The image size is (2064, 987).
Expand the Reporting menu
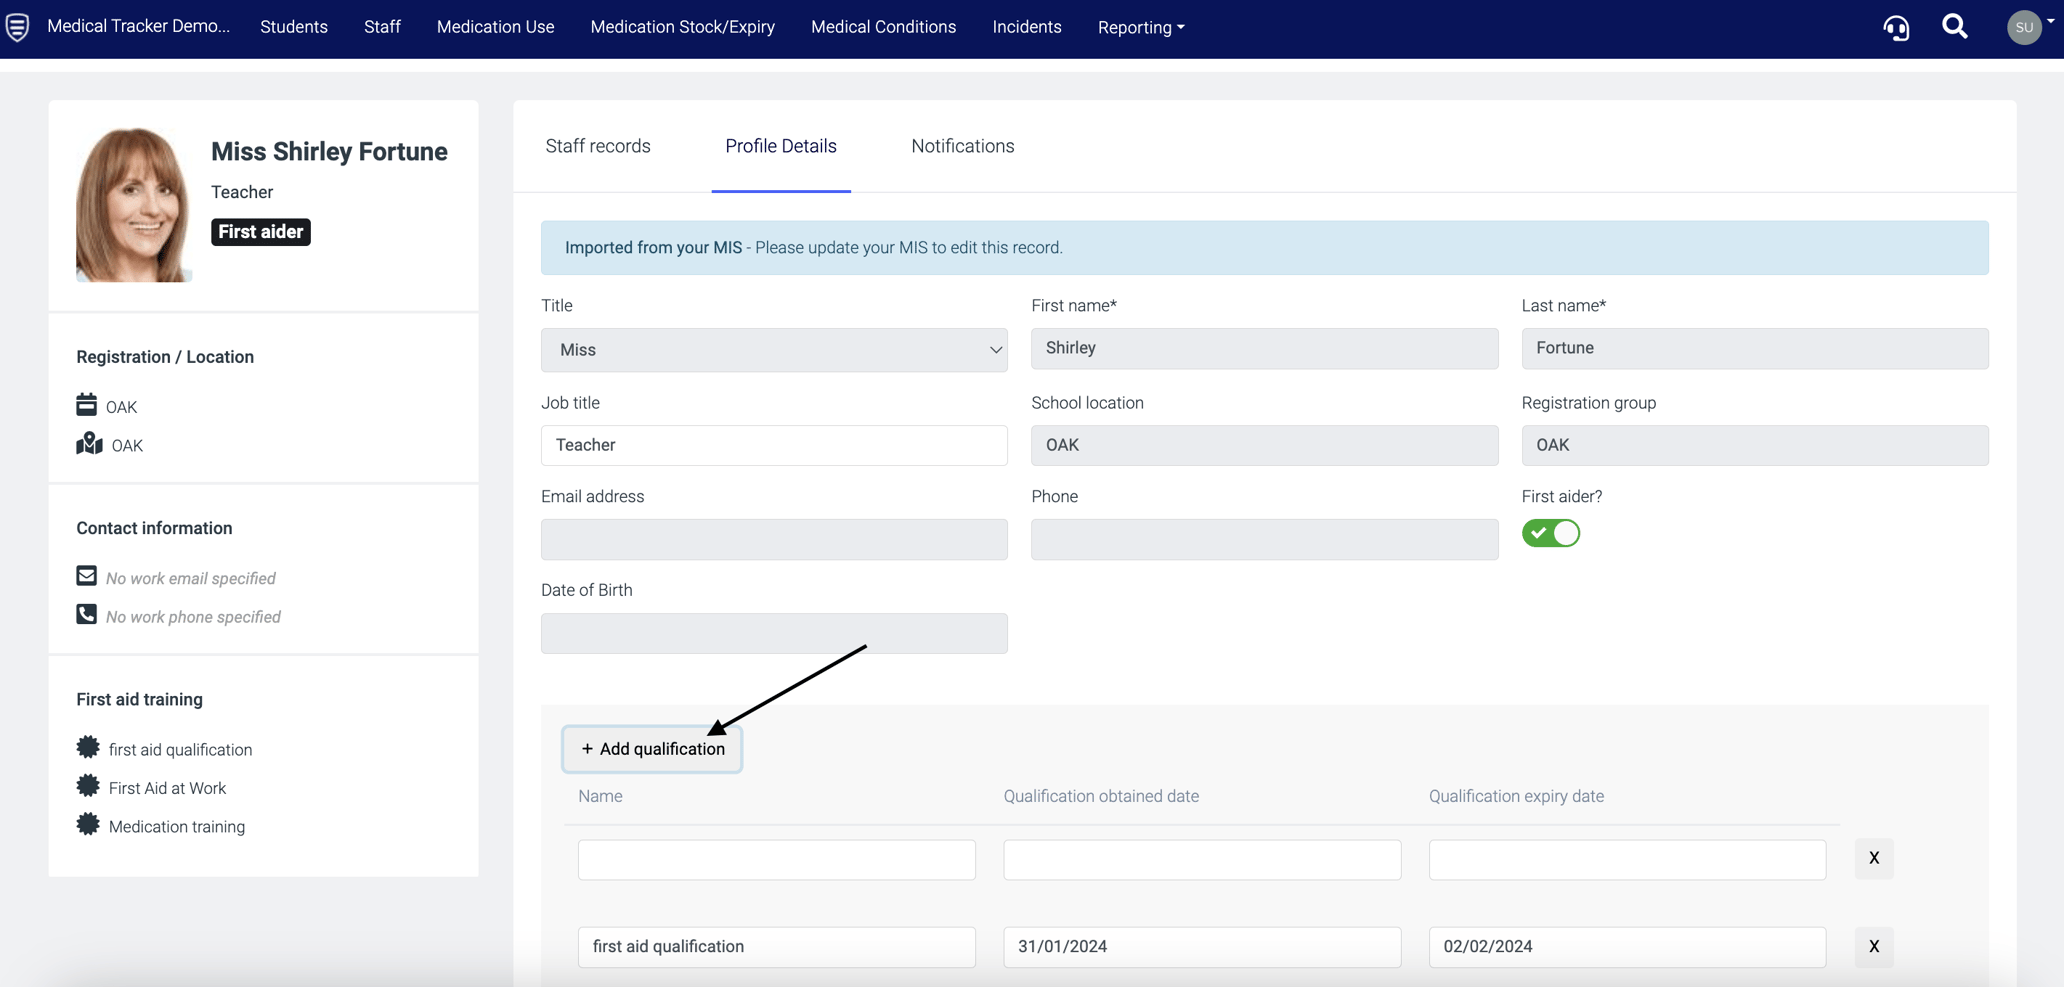[x=1141, y=27]
